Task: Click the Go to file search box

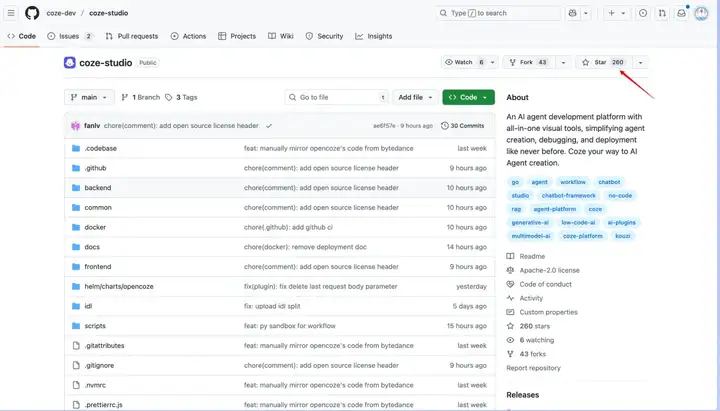Action: (337, 97)
